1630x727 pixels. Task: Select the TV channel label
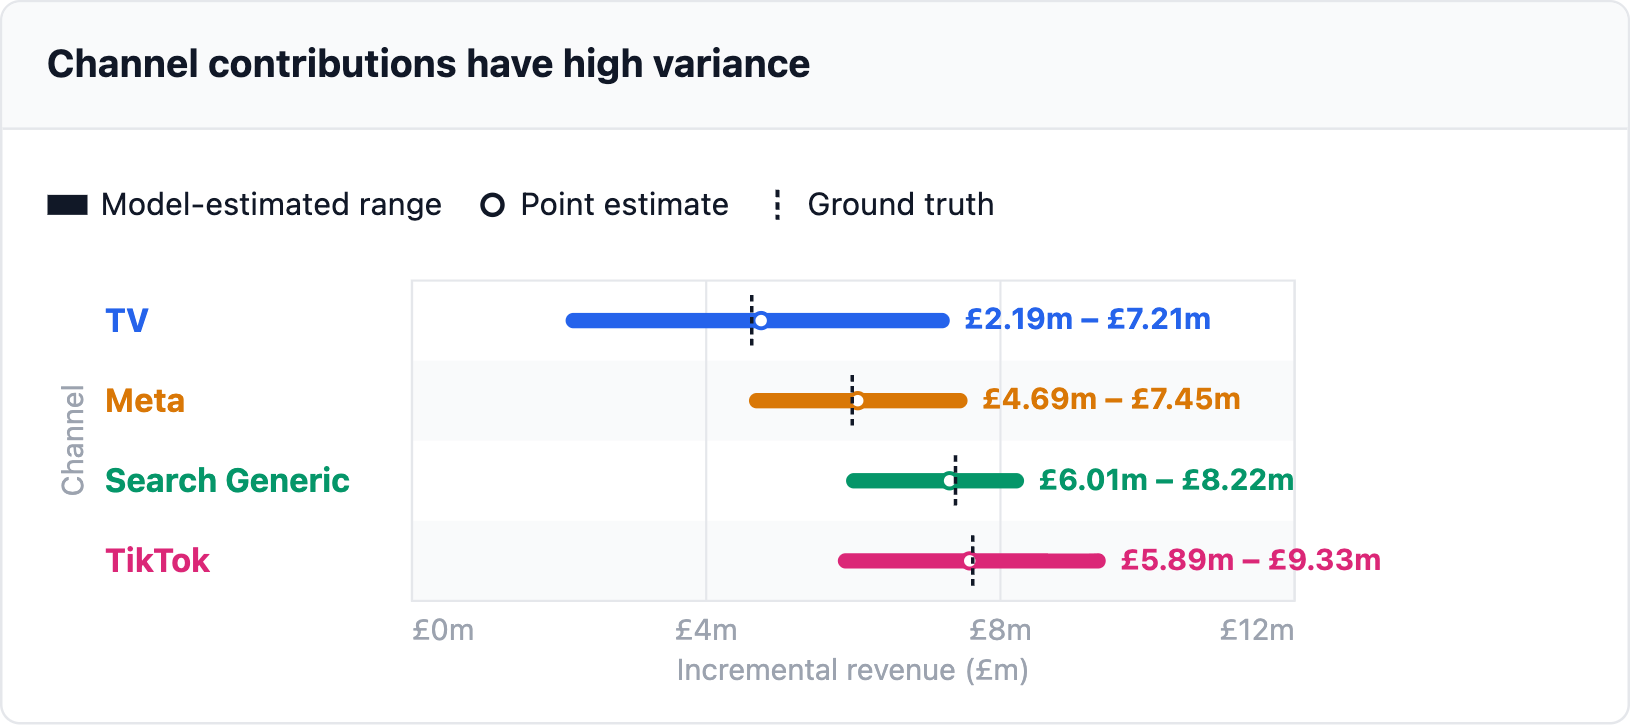pos(127,321)
